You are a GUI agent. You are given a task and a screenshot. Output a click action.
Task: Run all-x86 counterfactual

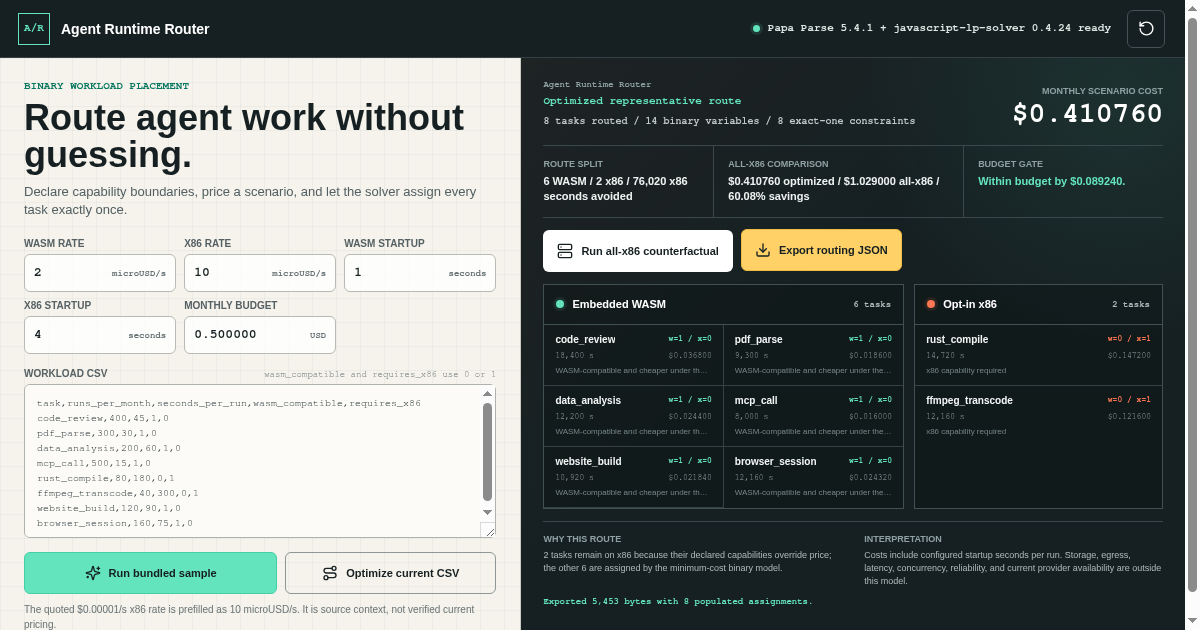click(x=638, y=251)
